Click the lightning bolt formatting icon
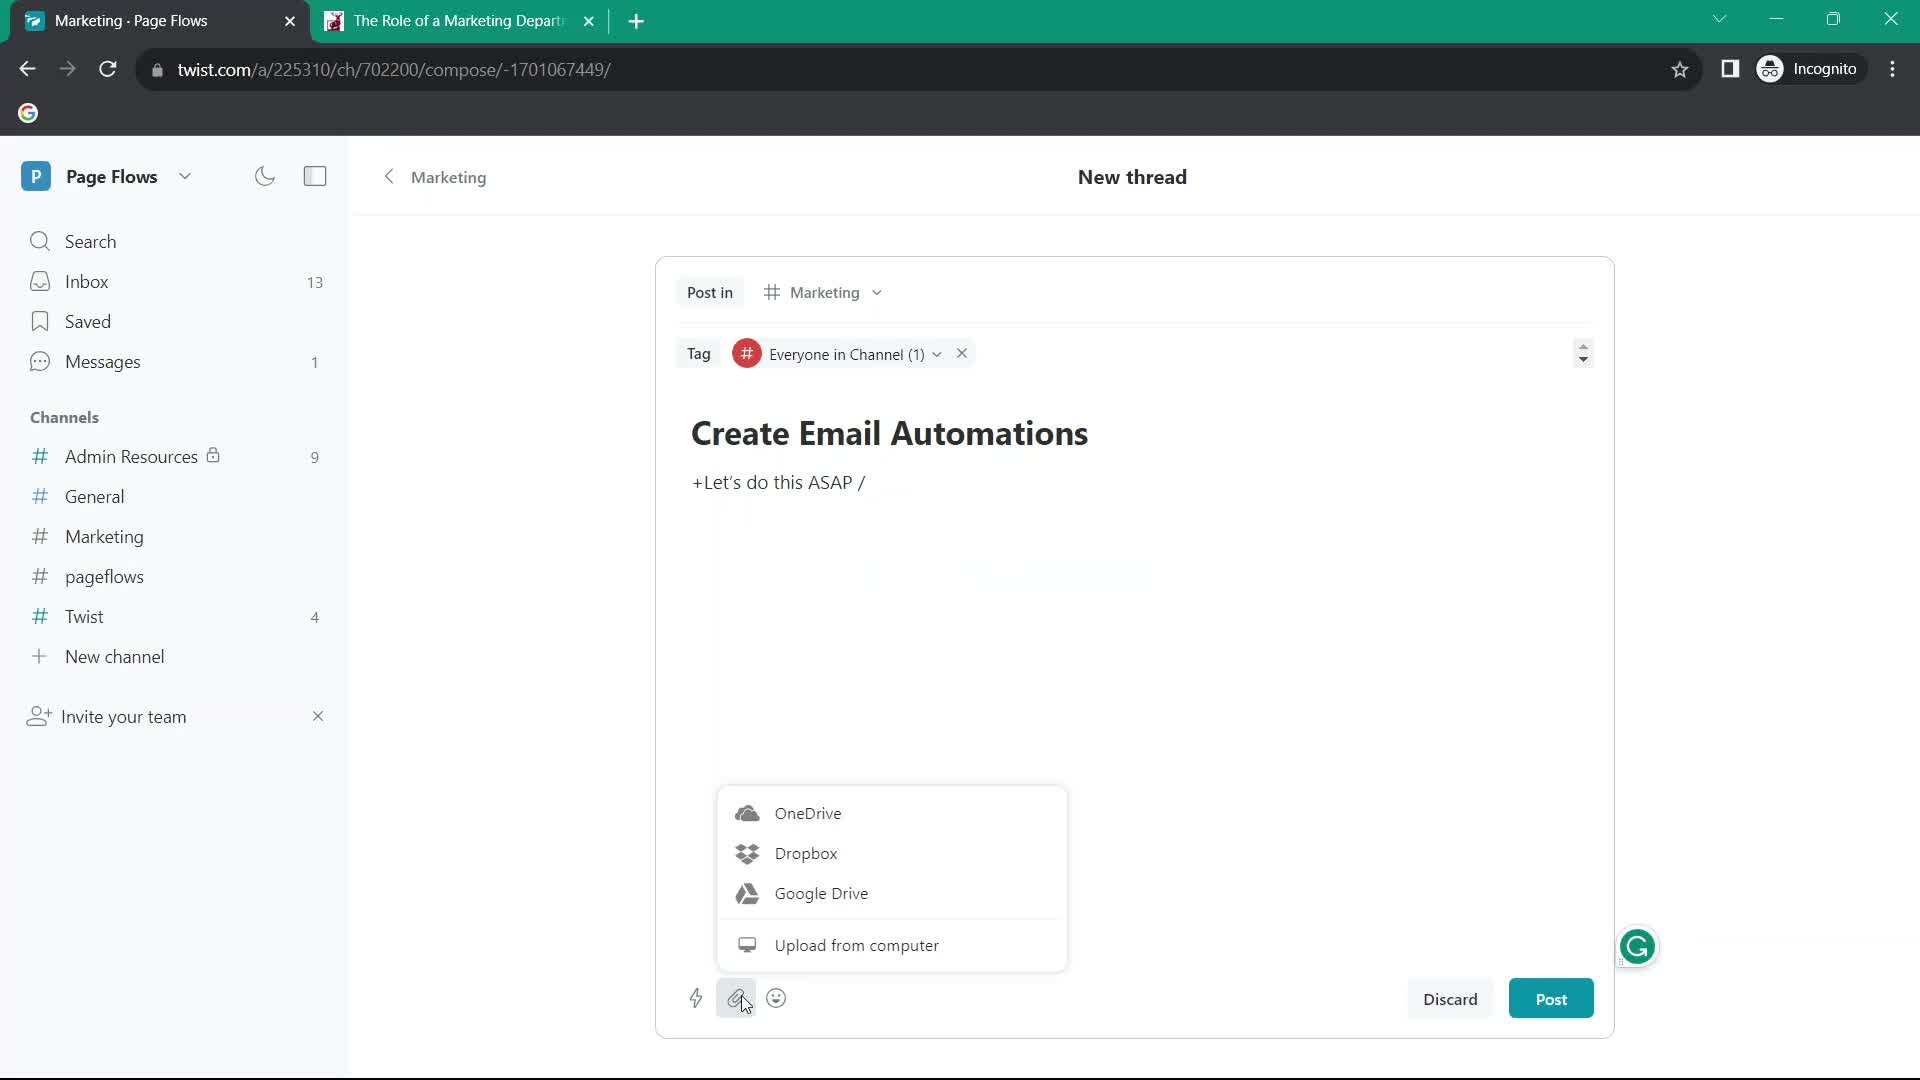Screen dimensions: 1920x1080 coord(696,998)
